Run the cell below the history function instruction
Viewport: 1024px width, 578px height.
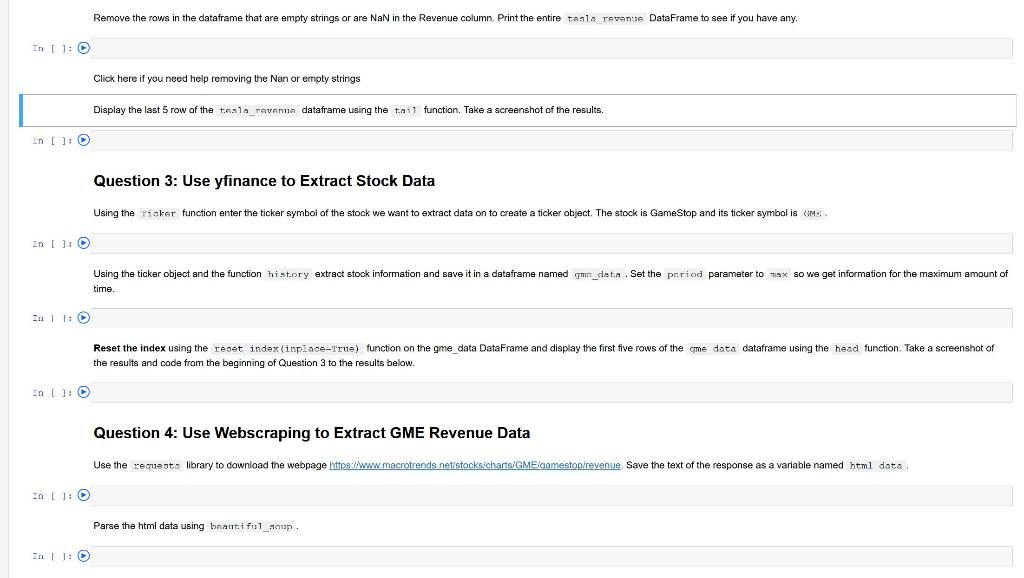click(x=84, y=318)
